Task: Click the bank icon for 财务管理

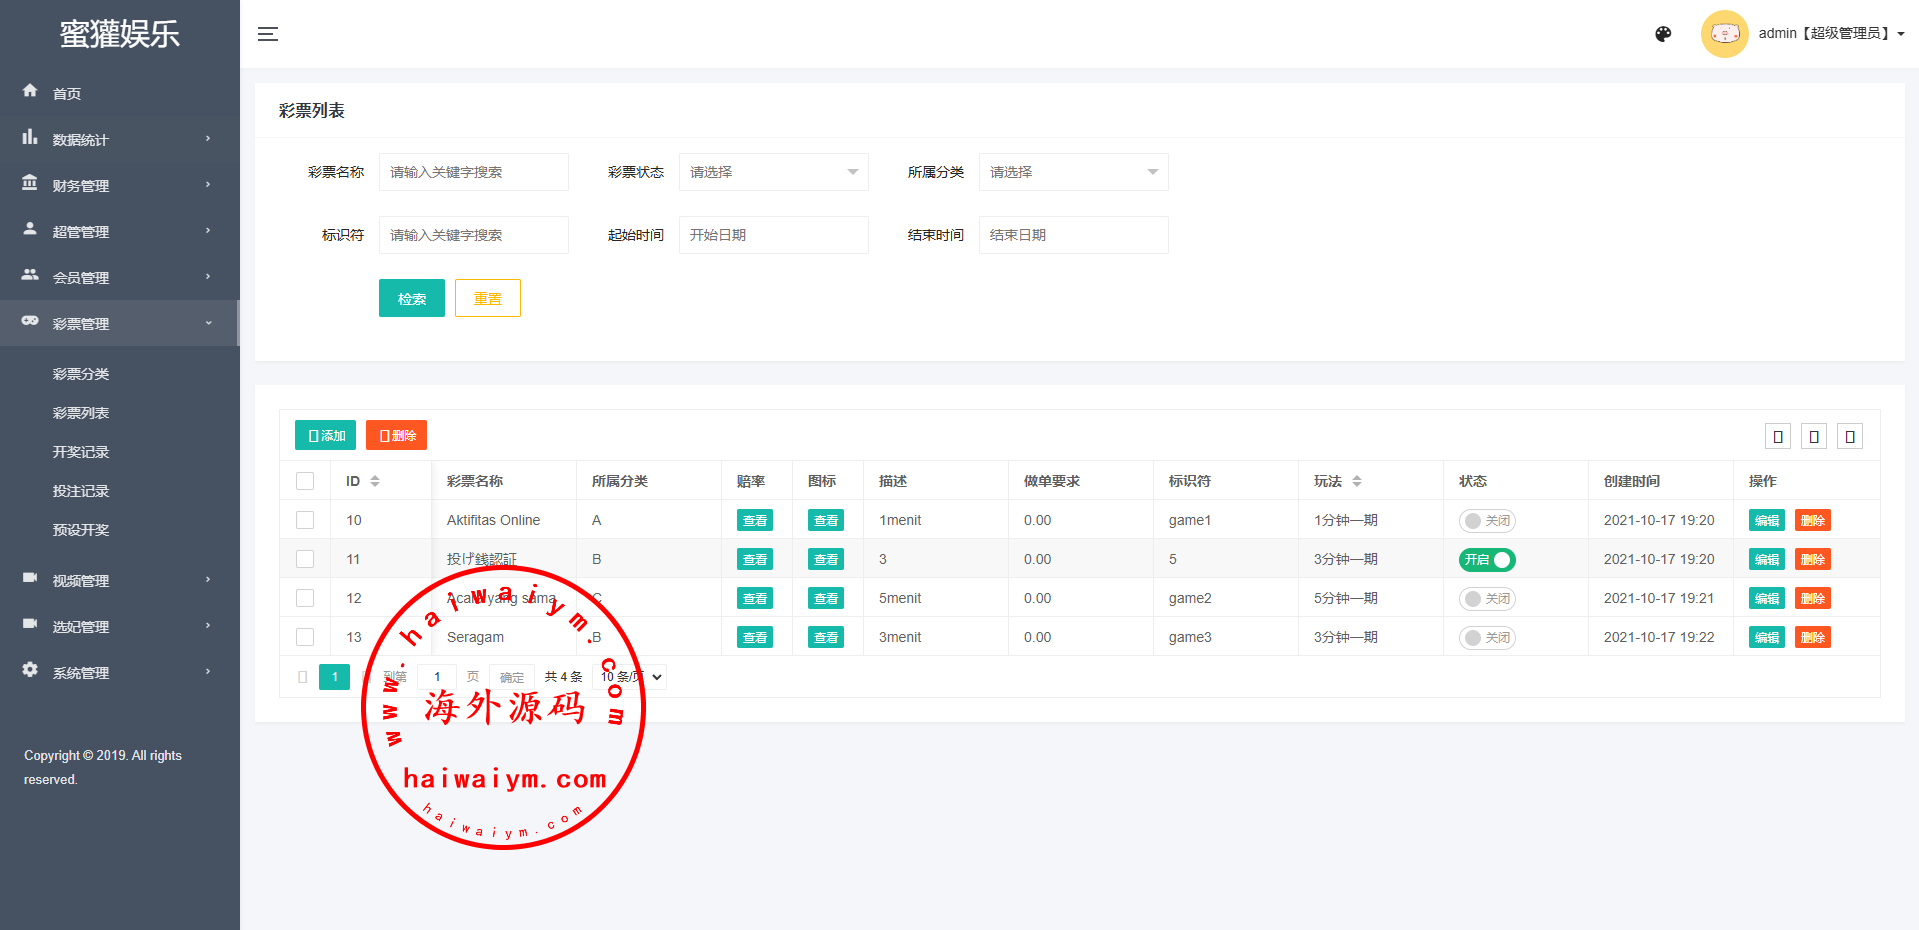Action: pos(30,184)
